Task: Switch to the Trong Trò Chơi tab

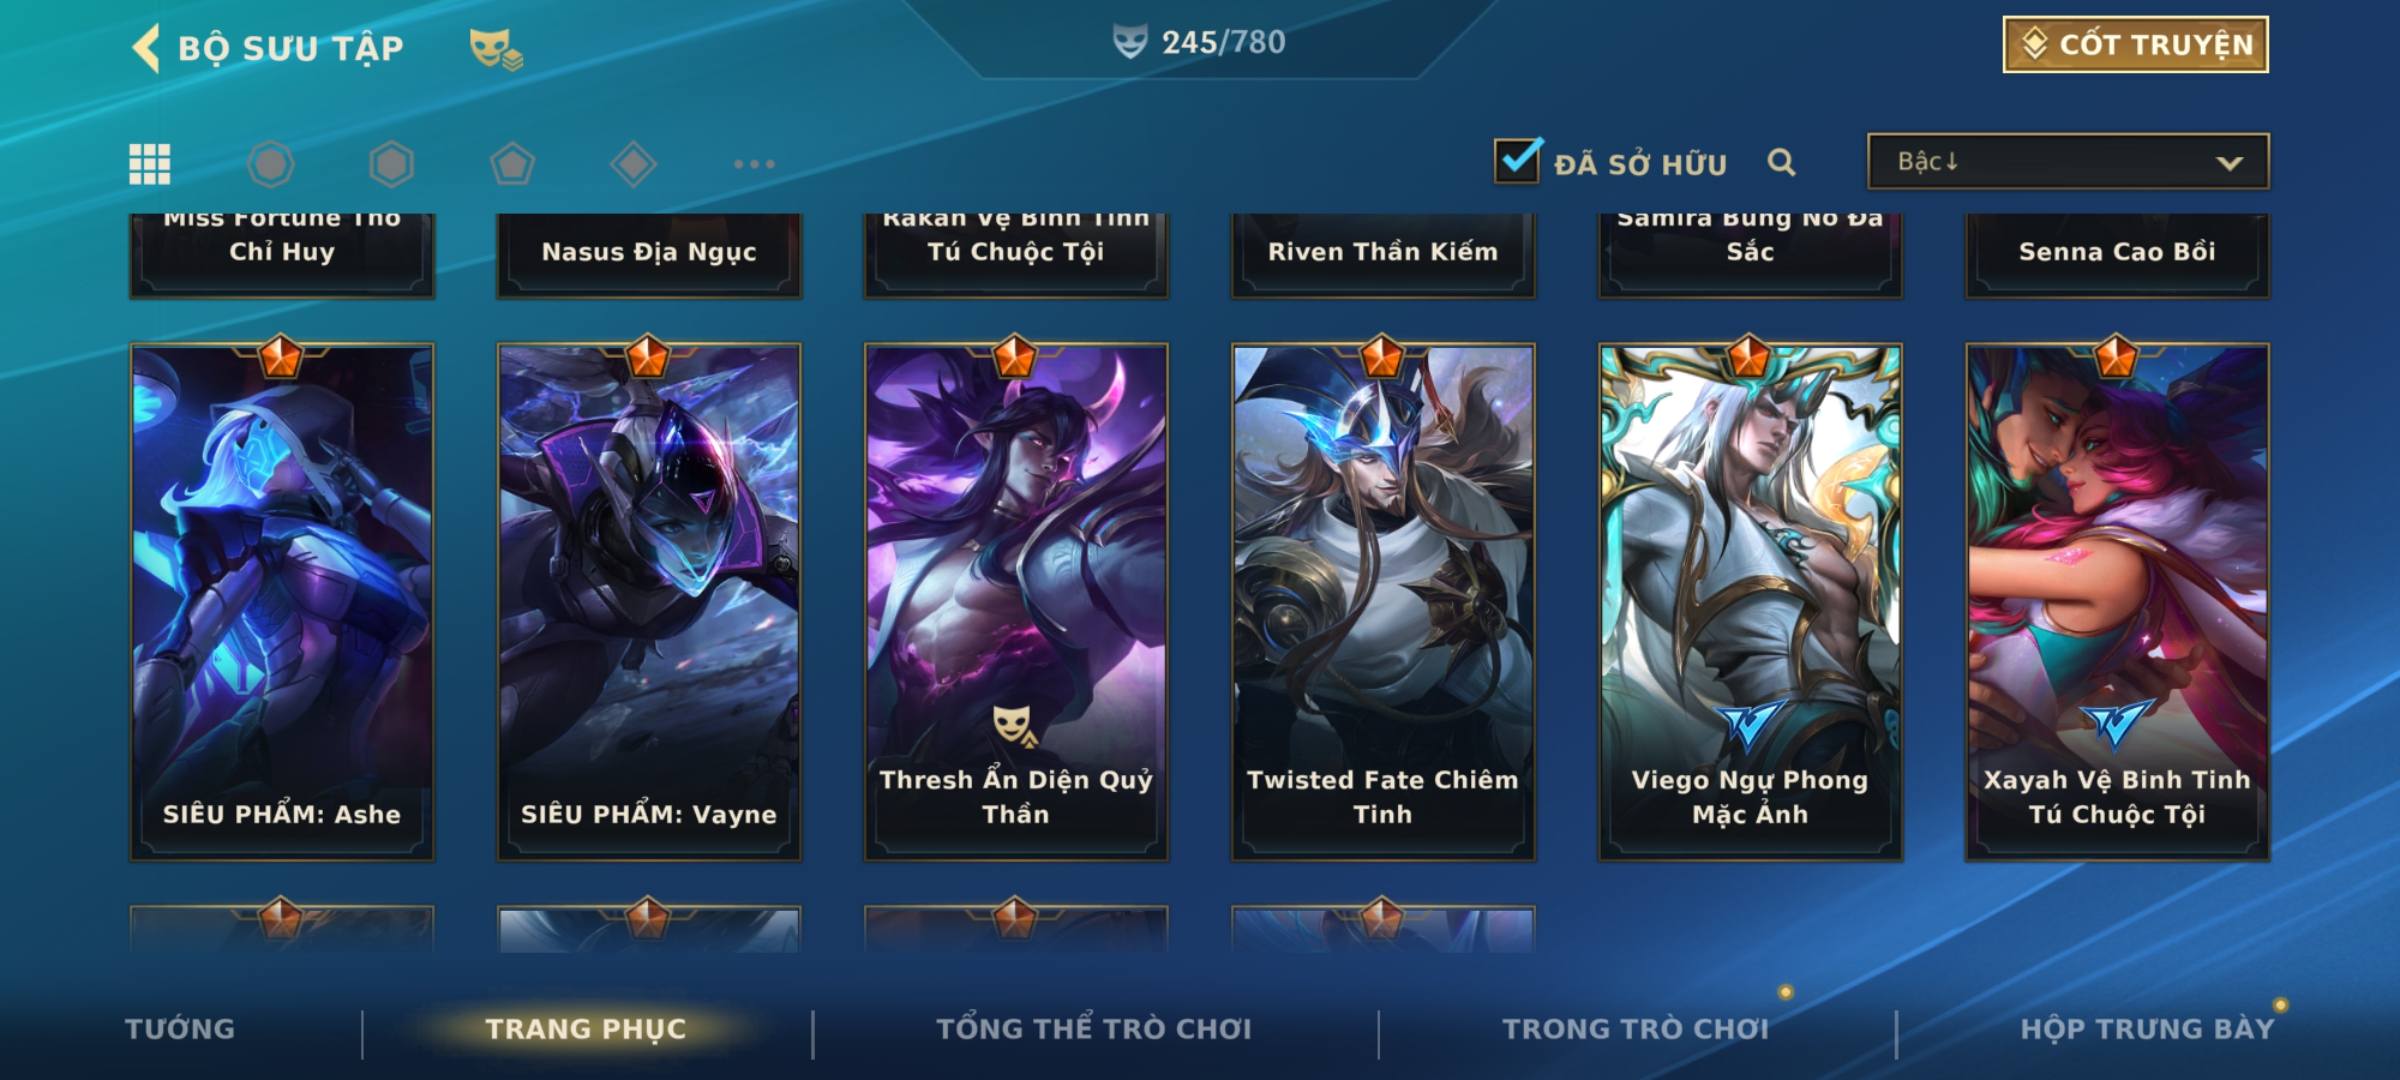Action: tap(1636, 1029)
